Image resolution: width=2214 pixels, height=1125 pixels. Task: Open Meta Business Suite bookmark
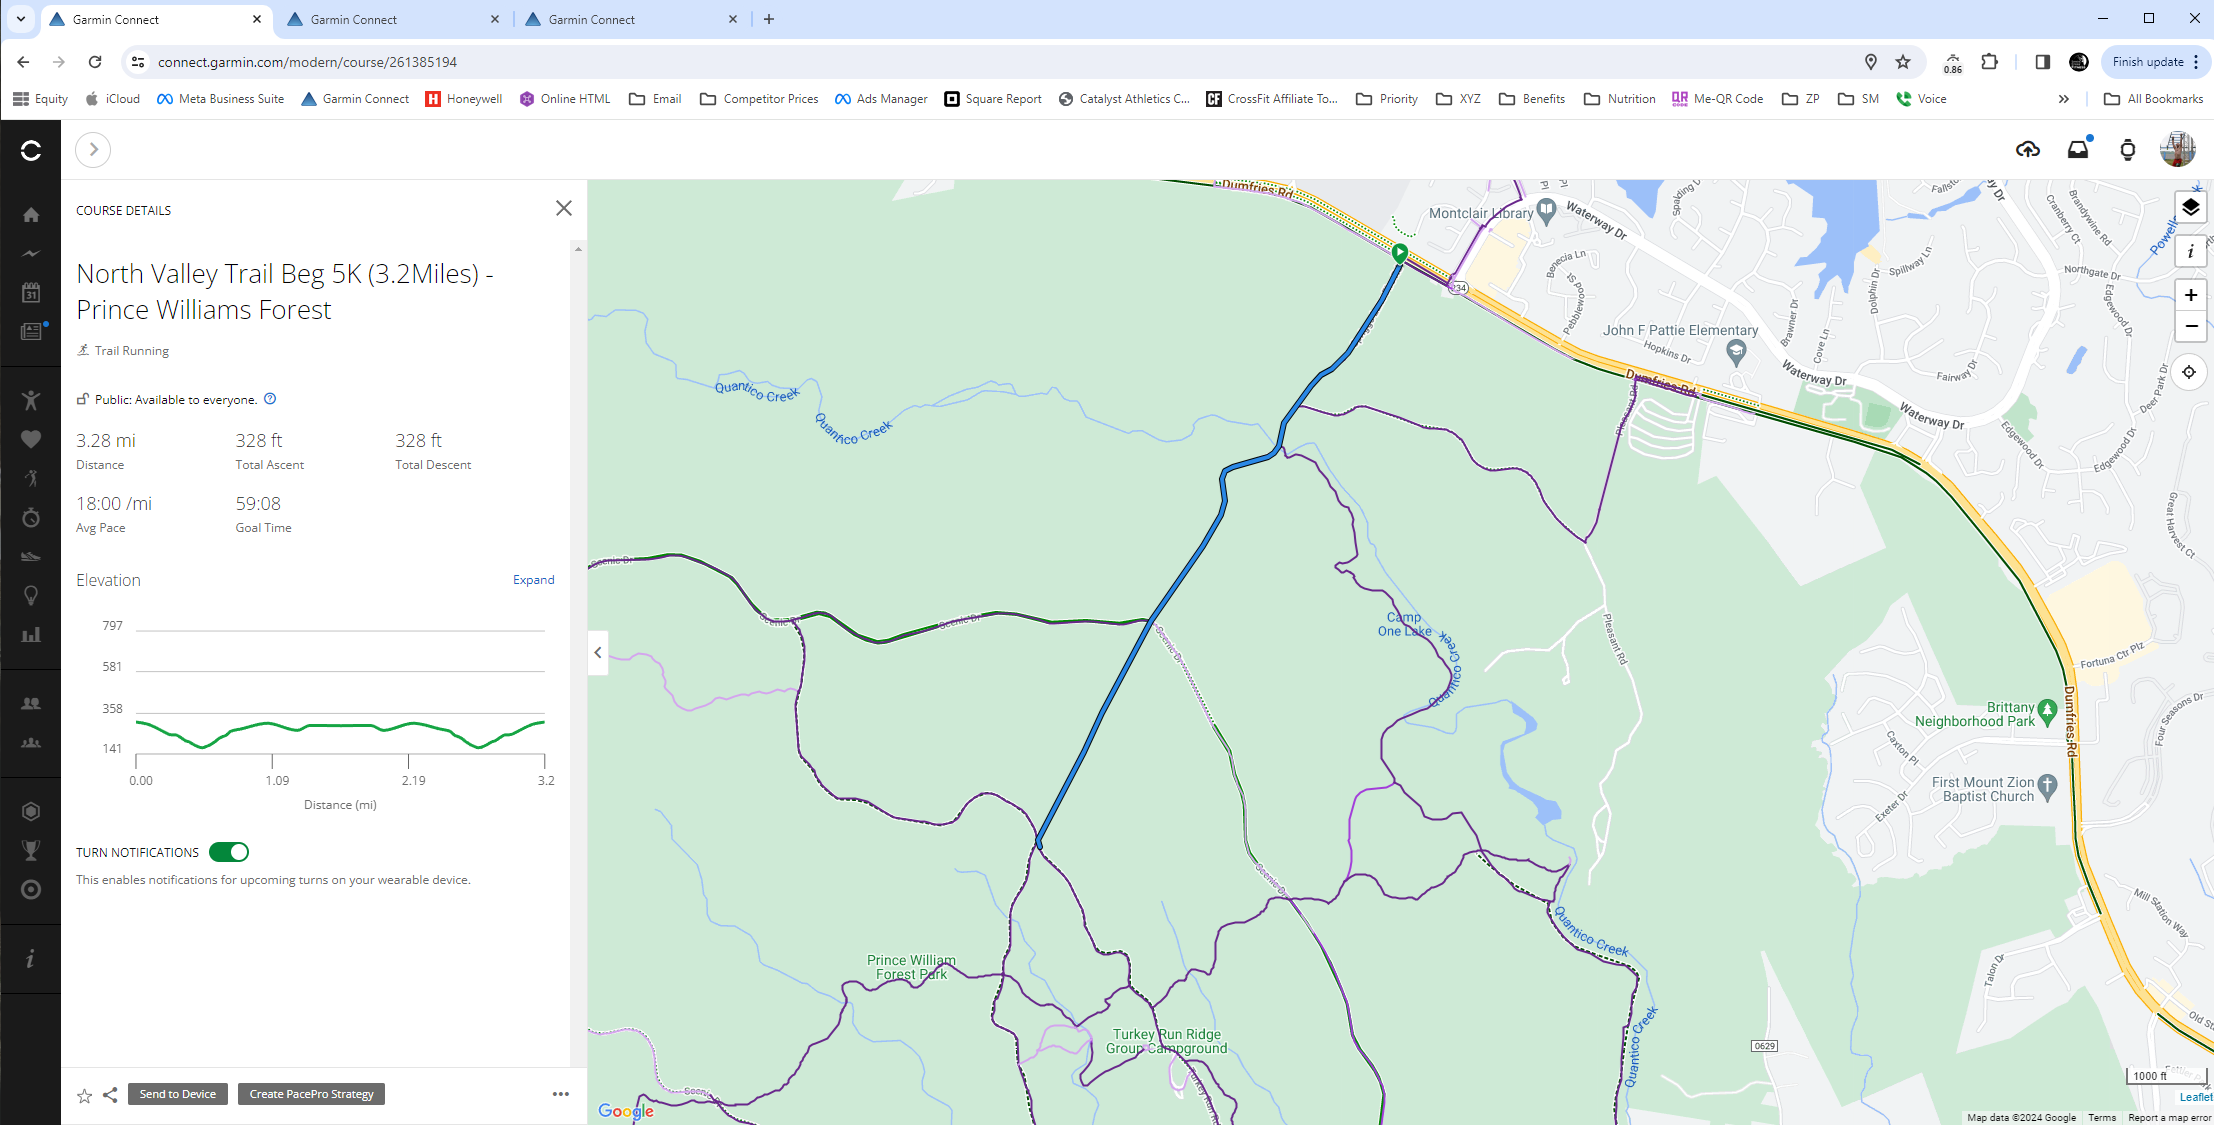(221, 99)
